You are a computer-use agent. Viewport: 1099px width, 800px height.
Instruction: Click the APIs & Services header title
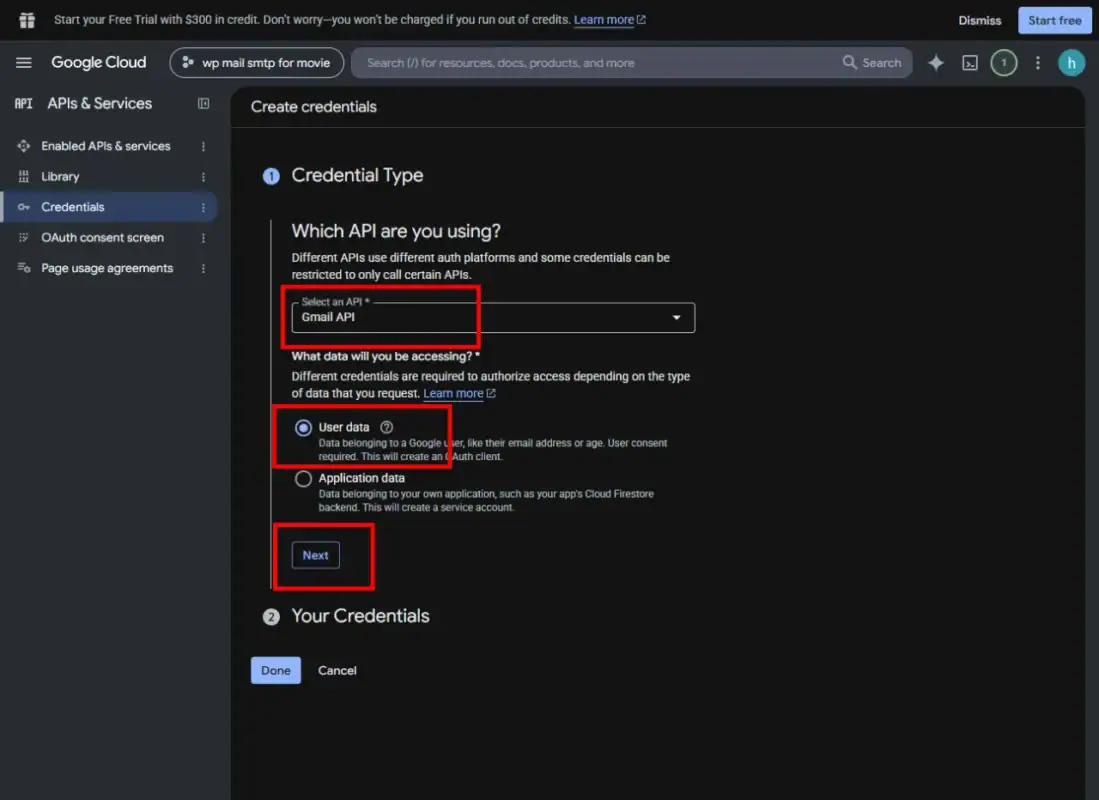coord(100,103)
